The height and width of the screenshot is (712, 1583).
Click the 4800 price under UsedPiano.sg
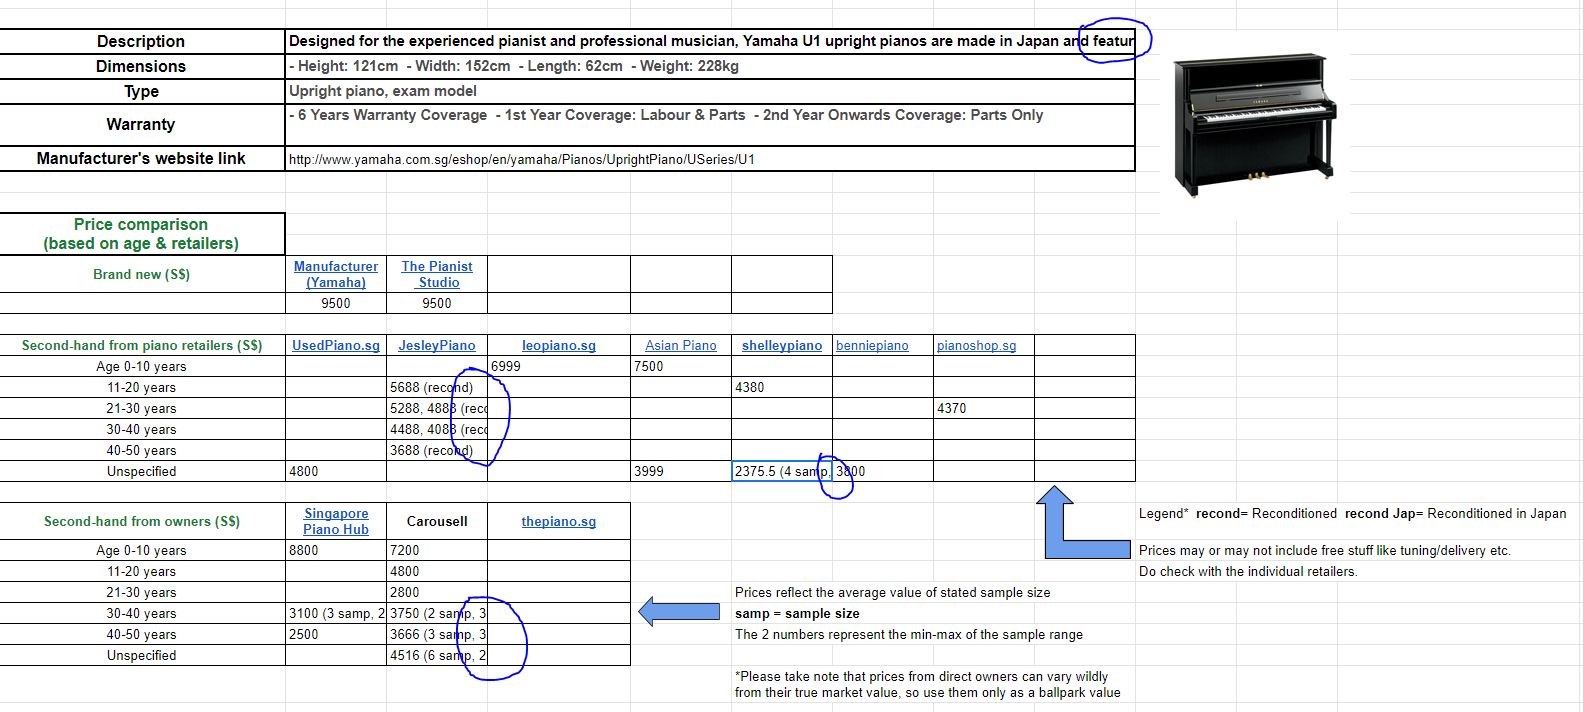[x=336, y=471]
